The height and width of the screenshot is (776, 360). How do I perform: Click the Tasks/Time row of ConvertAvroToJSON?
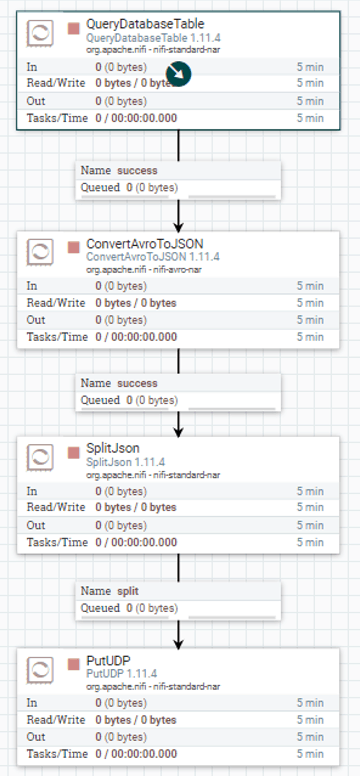(x=178, y=337)
